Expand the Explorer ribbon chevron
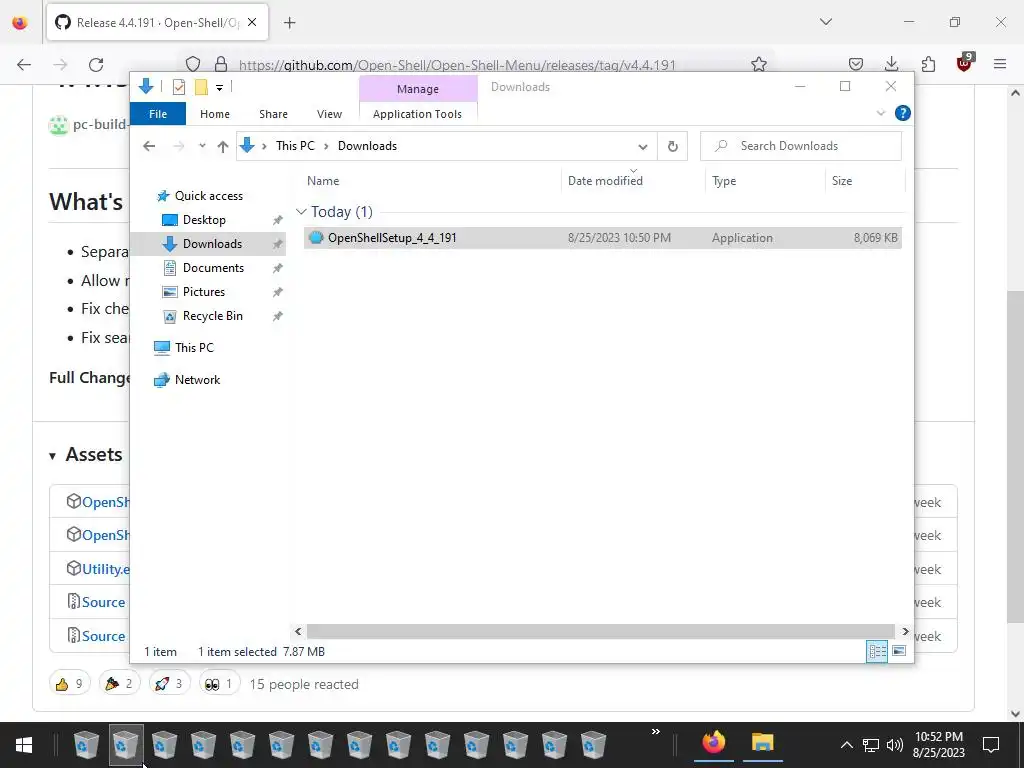 pyautogui.click(x=880, y=113)
